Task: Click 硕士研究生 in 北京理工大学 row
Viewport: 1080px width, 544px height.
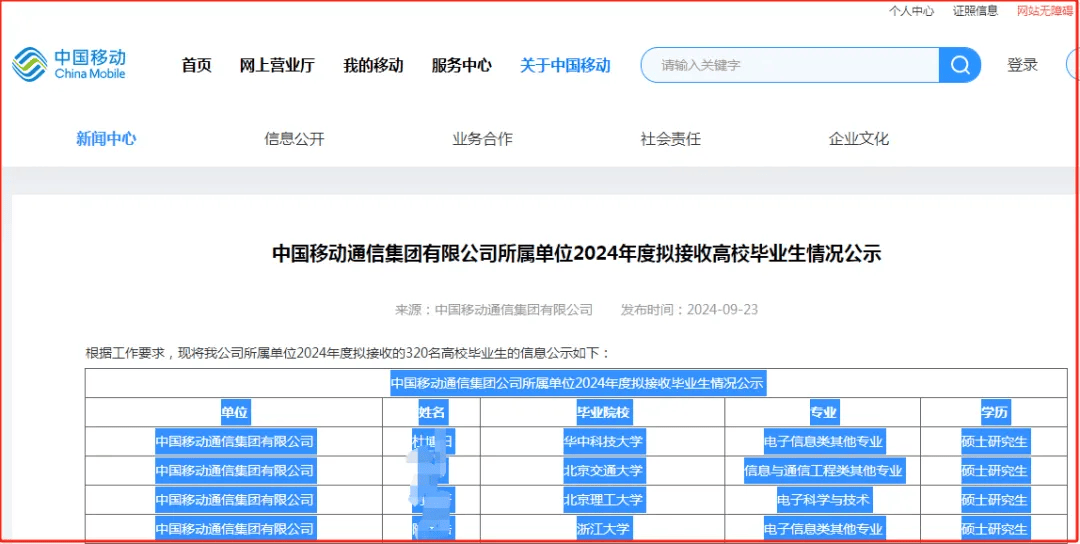Action: 995,500
